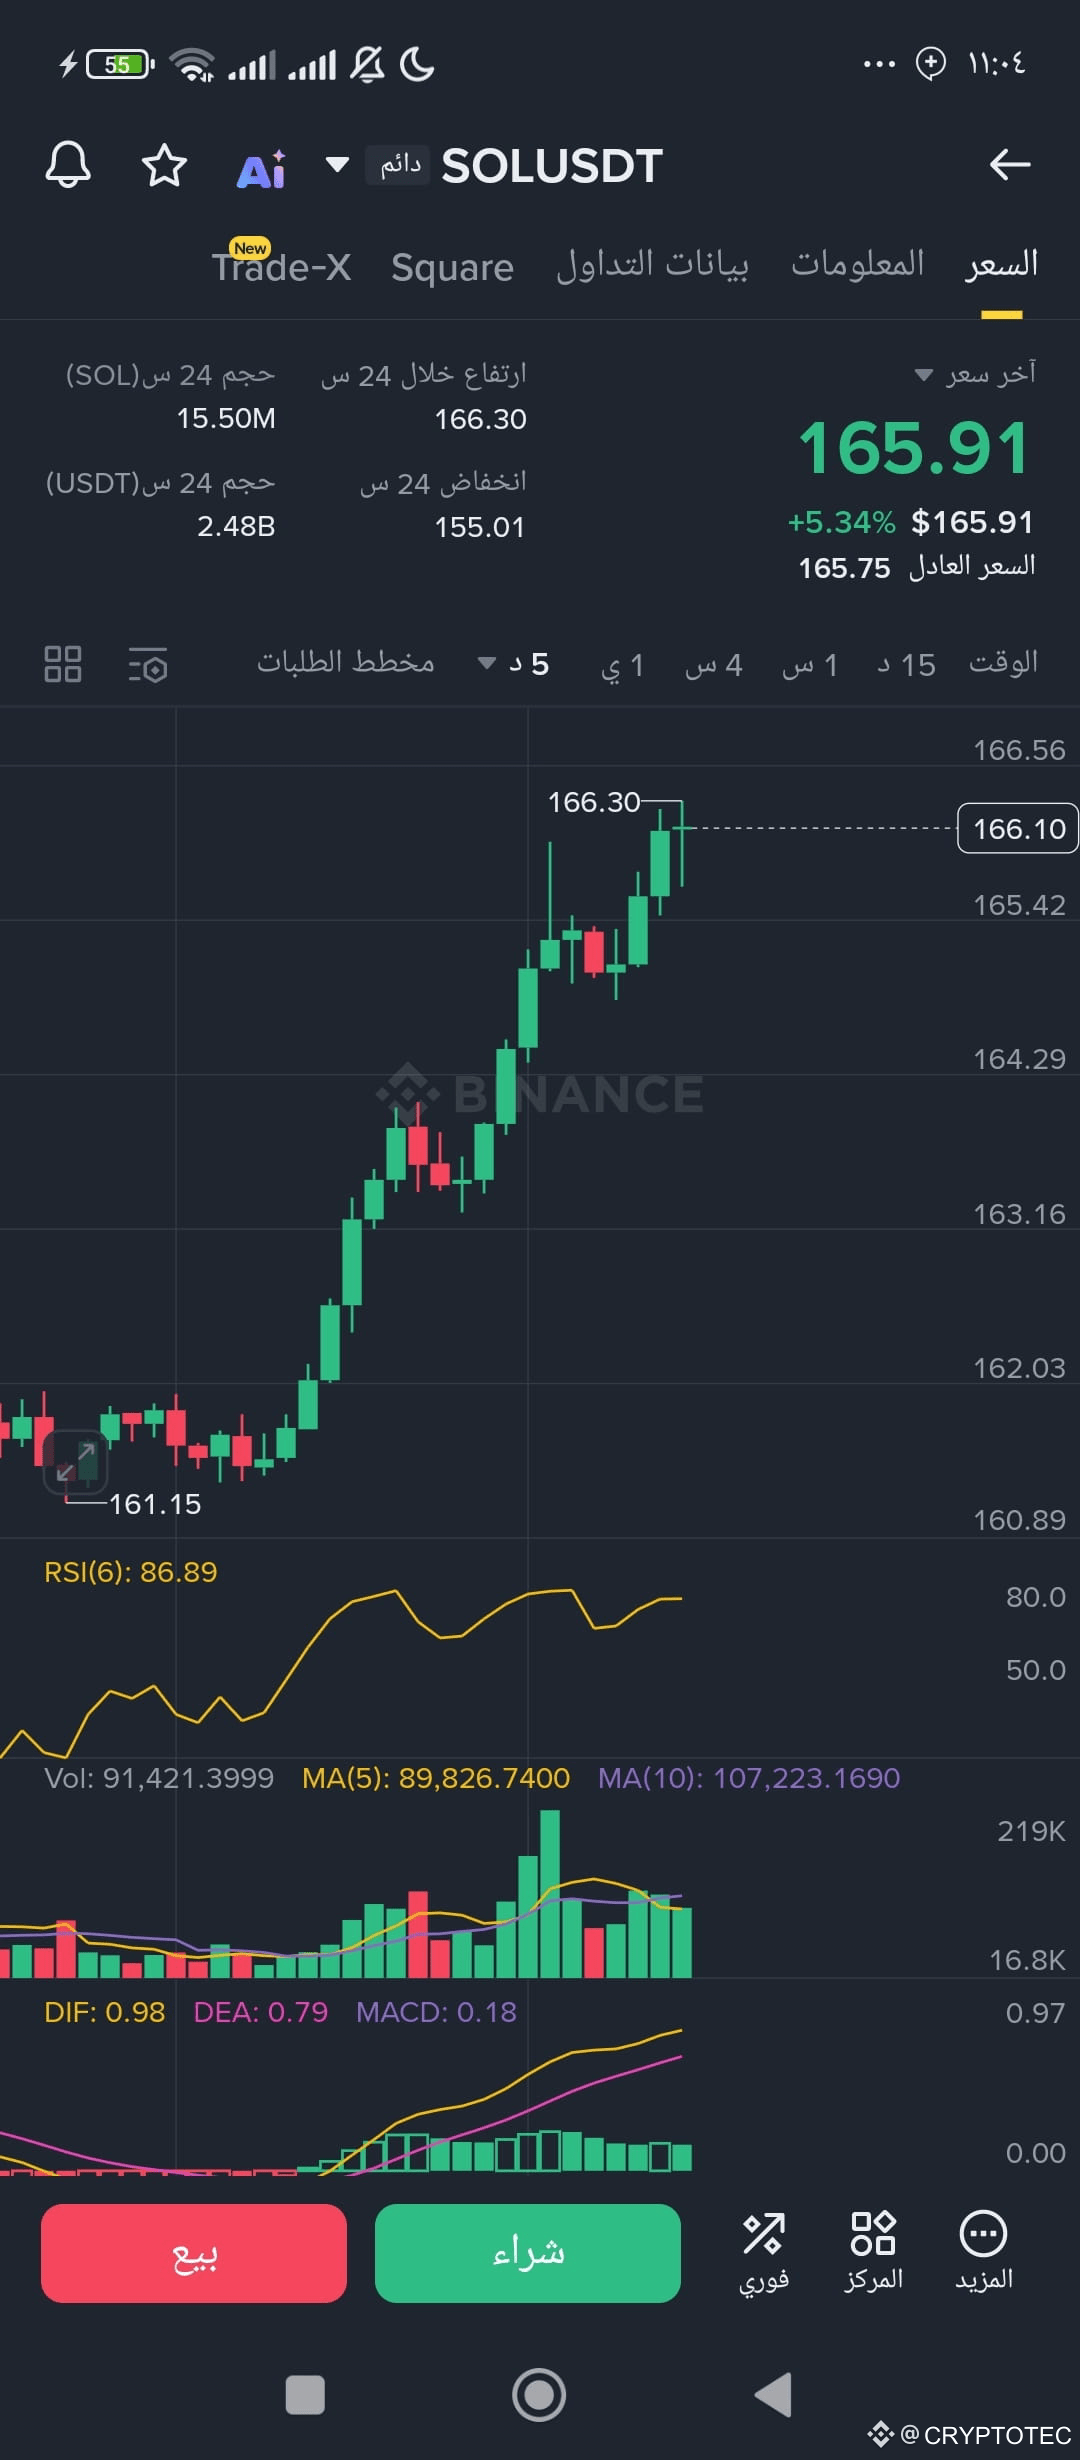Tap the 166.30 chart high annotation
Screen dimensions: 1080x2460
click(593, 802)
